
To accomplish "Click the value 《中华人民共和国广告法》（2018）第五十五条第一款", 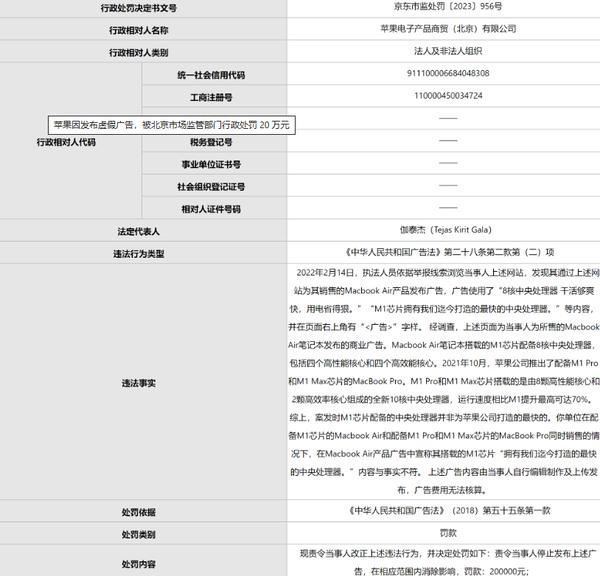I will [448, 510].
